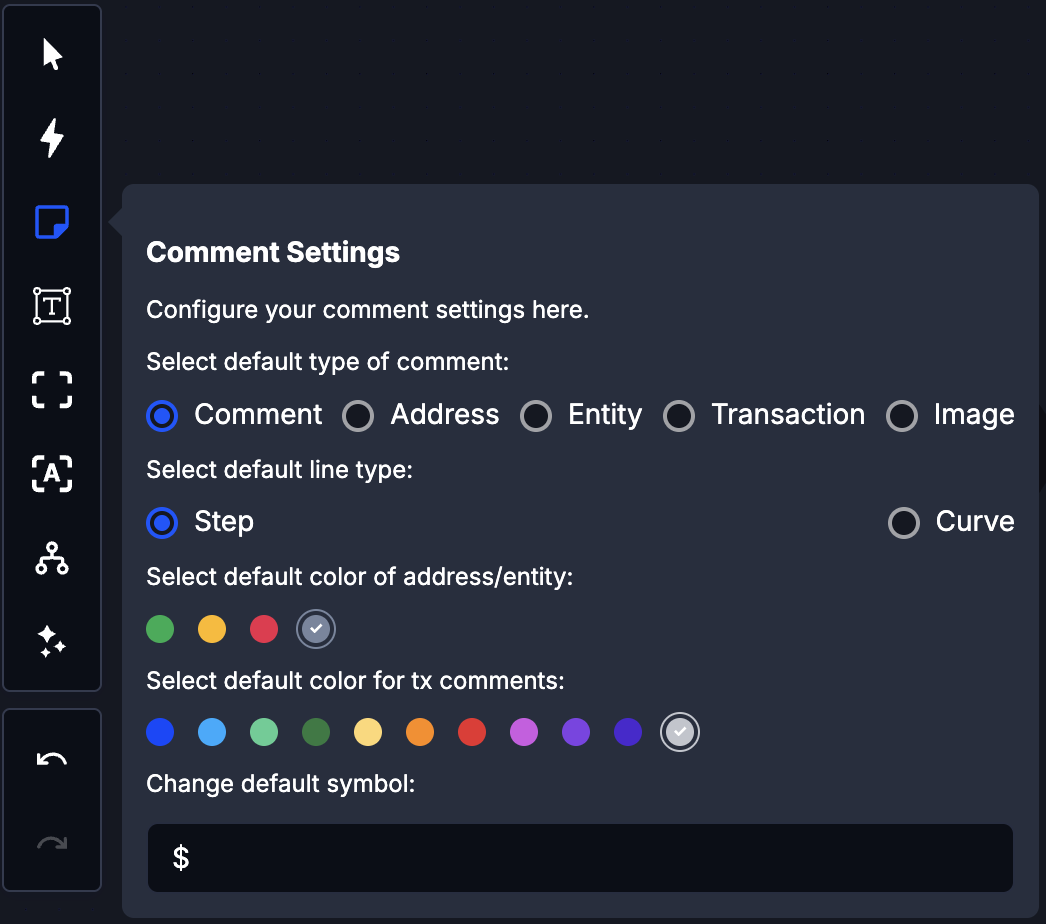Switch default line type to Curve
This screenshot has height=924, width=1046.
903,522
